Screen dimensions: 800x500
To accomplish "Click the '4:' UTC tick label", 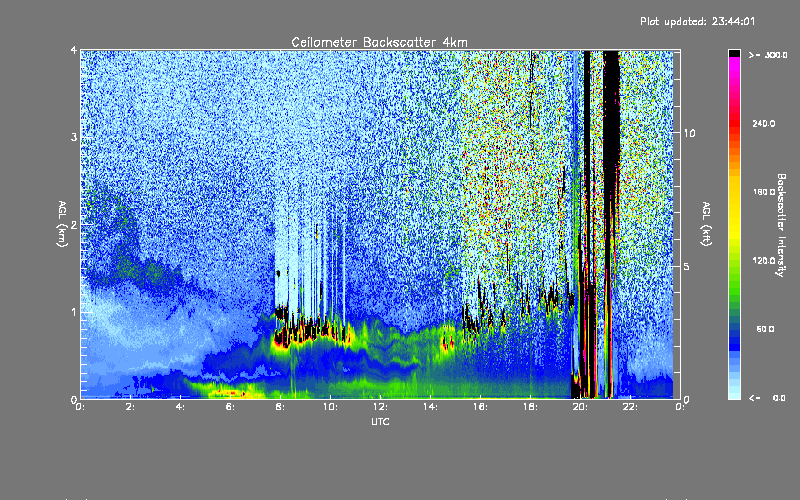I will coord(181,407).
